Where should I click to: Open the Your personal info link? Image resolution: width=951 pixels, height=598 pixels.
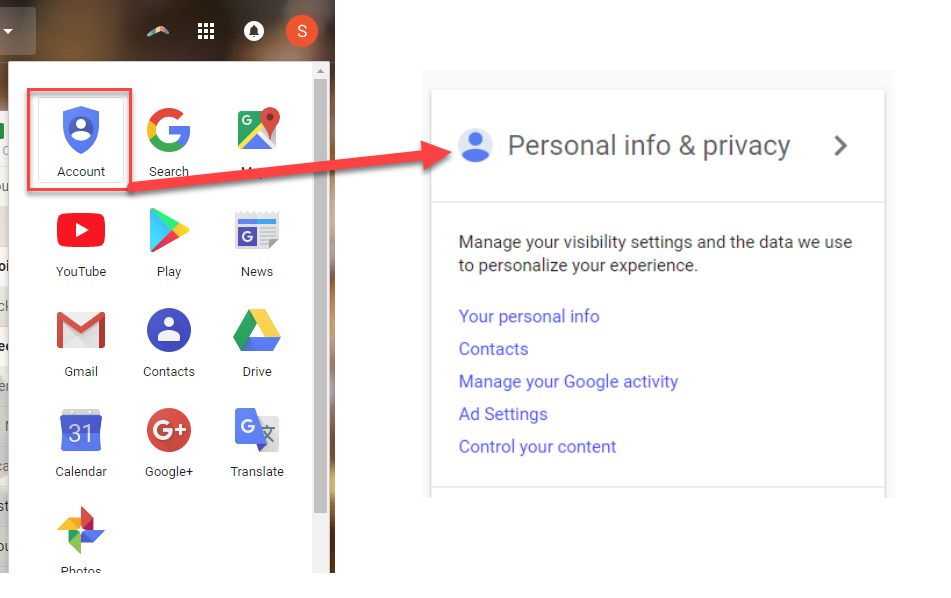(x=529, y=316)
